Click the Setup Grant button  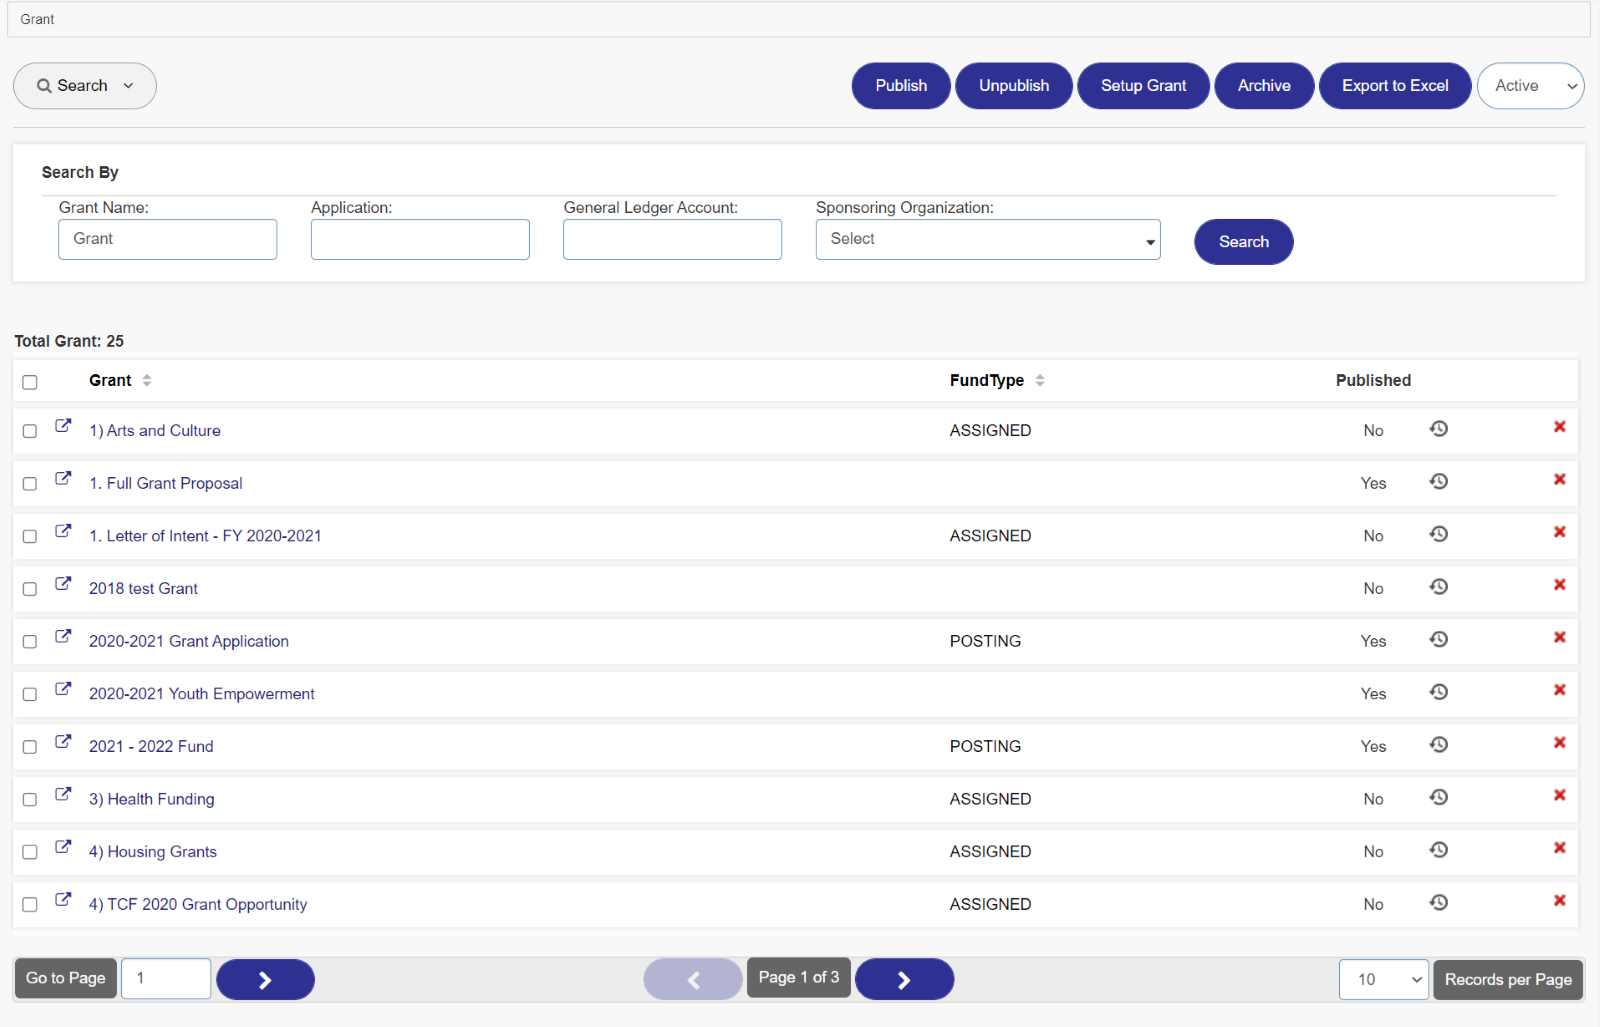click(x=1143, y=86)
